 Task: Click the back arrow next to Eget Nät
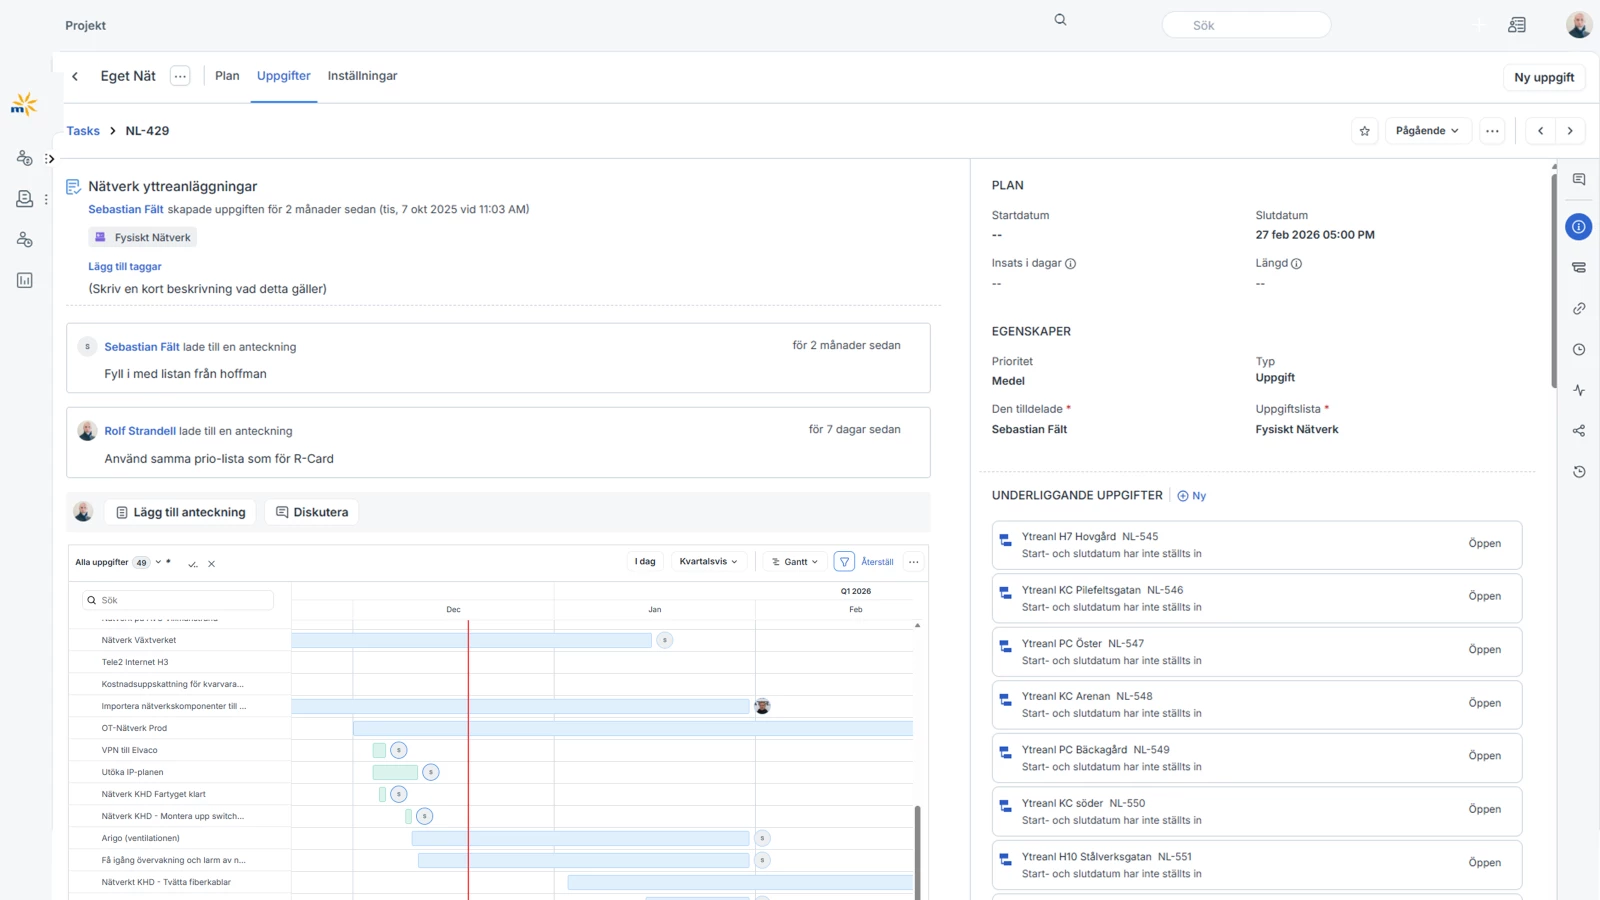pyautogui.click(x=75, y=76)
